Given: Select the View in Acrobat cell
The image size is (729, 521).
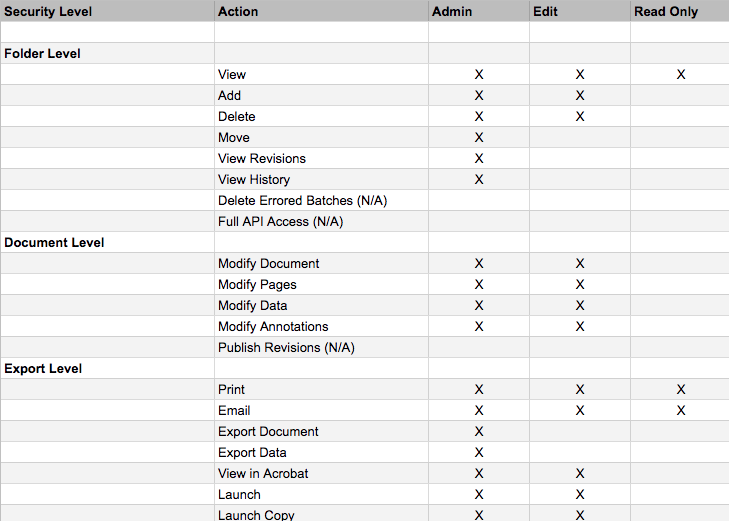Looking at the screenshot, I should (x=263, y=473).
